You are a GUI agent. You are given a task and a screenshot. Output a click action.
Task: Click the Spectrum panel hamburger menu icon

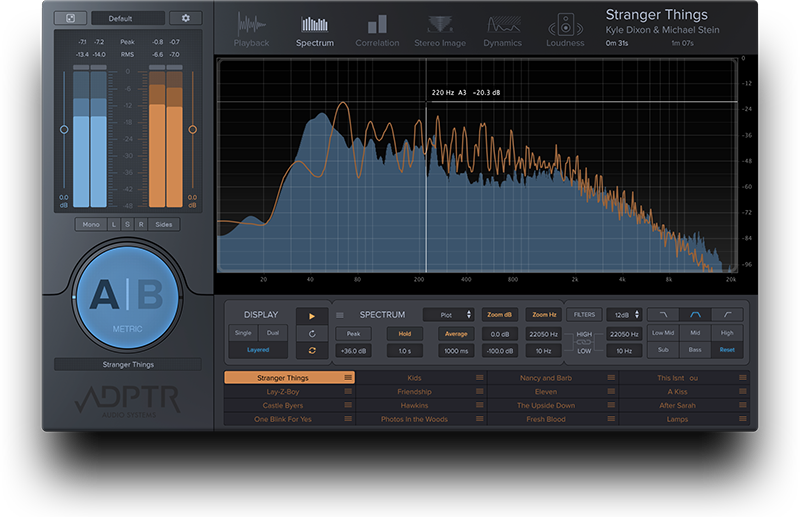(x=339, y=315)
